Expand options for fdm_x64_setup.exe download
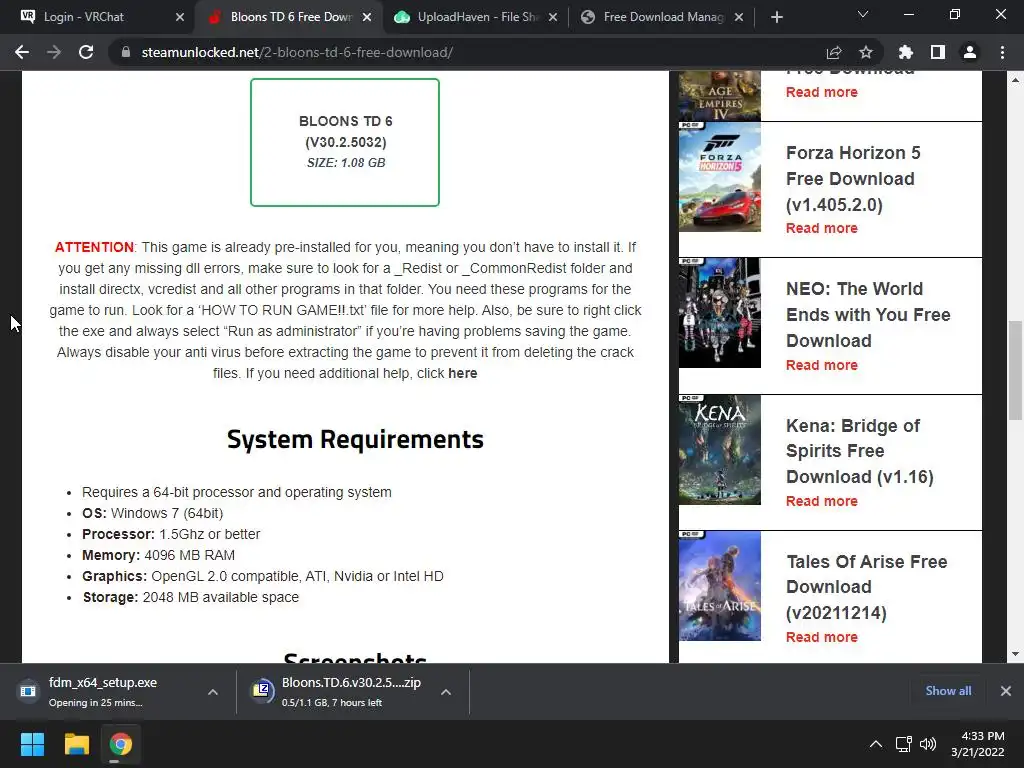1024x768 pixels. [x=213, y=692]
